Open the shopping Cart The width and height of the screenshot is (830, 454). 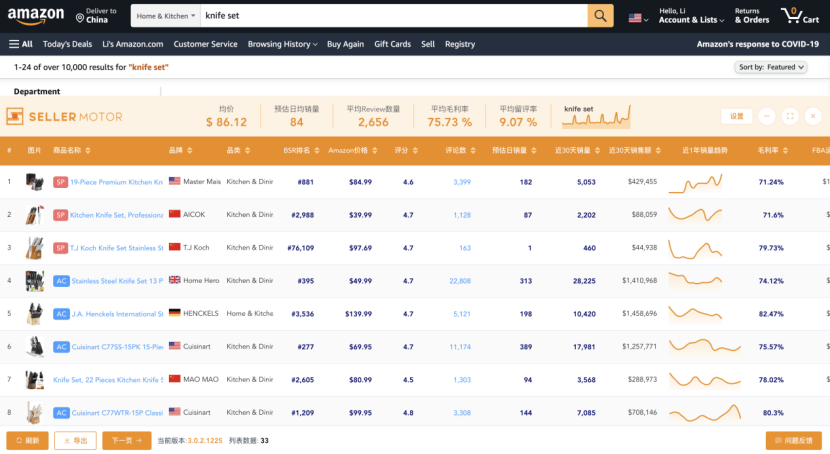800,16
